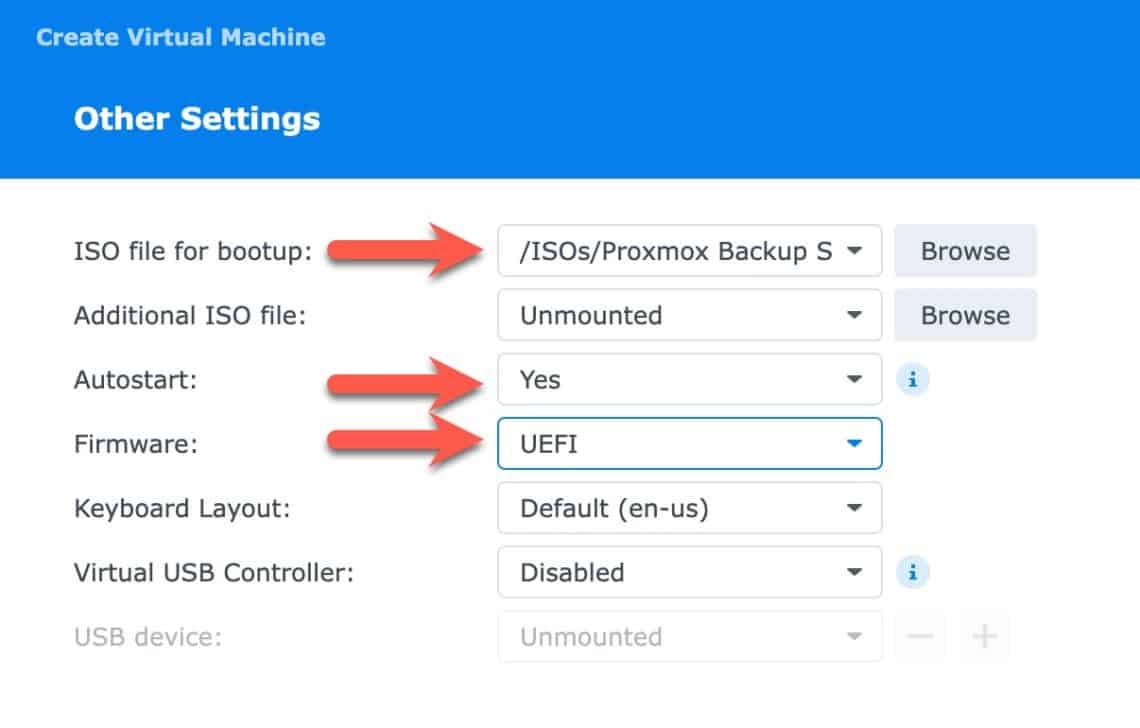The image size is (1140, 728).
Task: Click the plus icon for USB device
Action: point(985,636)
